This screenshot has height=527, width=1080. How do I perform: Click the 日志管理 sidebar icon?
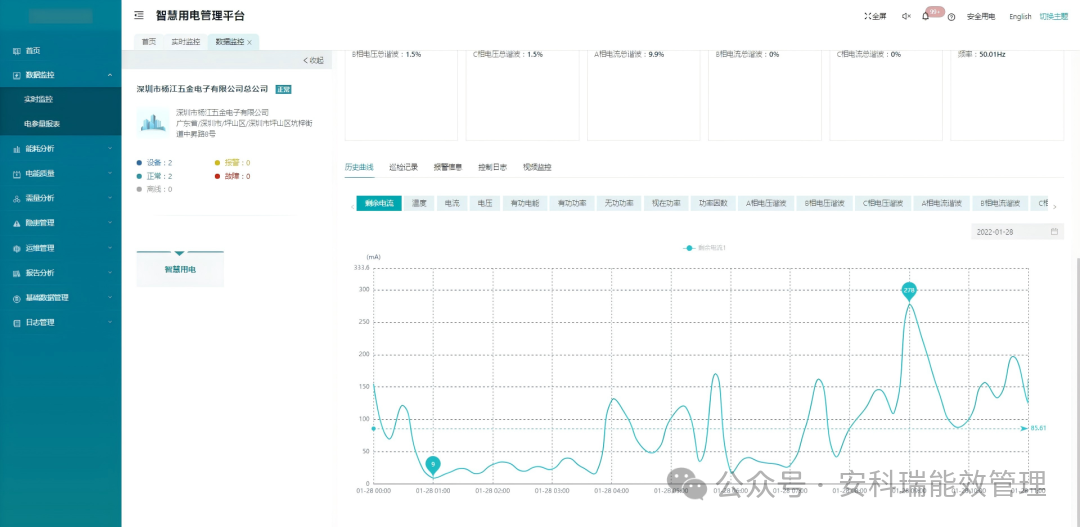[17, 322]
